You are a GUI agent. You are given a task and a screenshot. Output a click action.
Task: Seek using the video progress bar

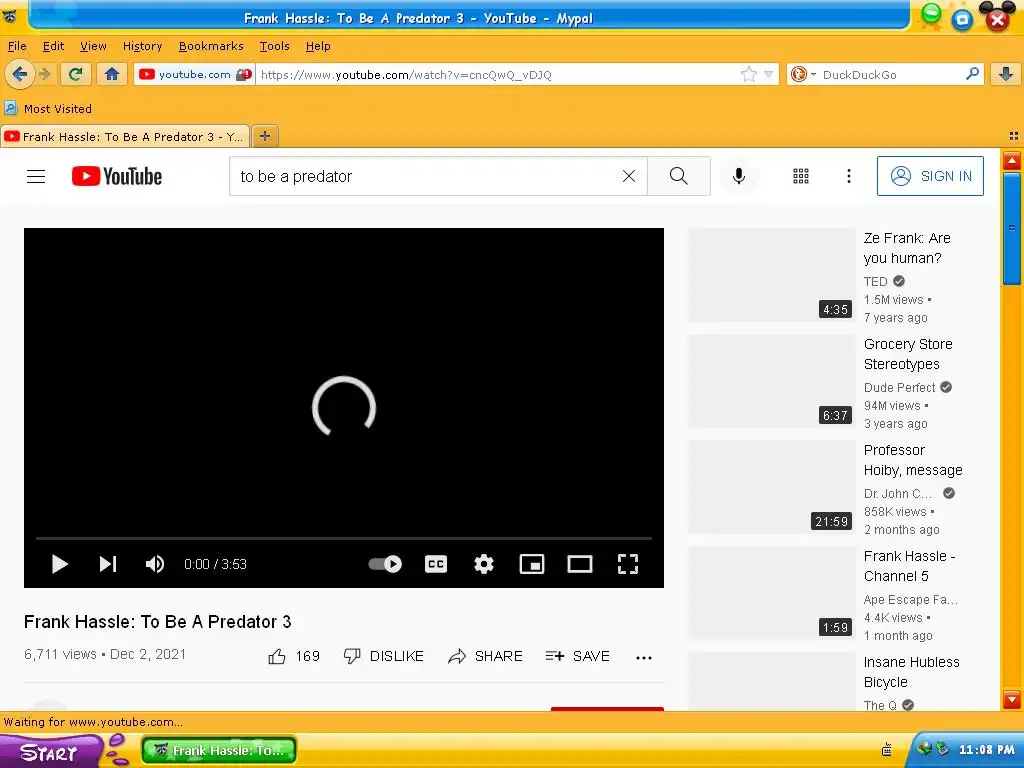(x=344, y=538)
